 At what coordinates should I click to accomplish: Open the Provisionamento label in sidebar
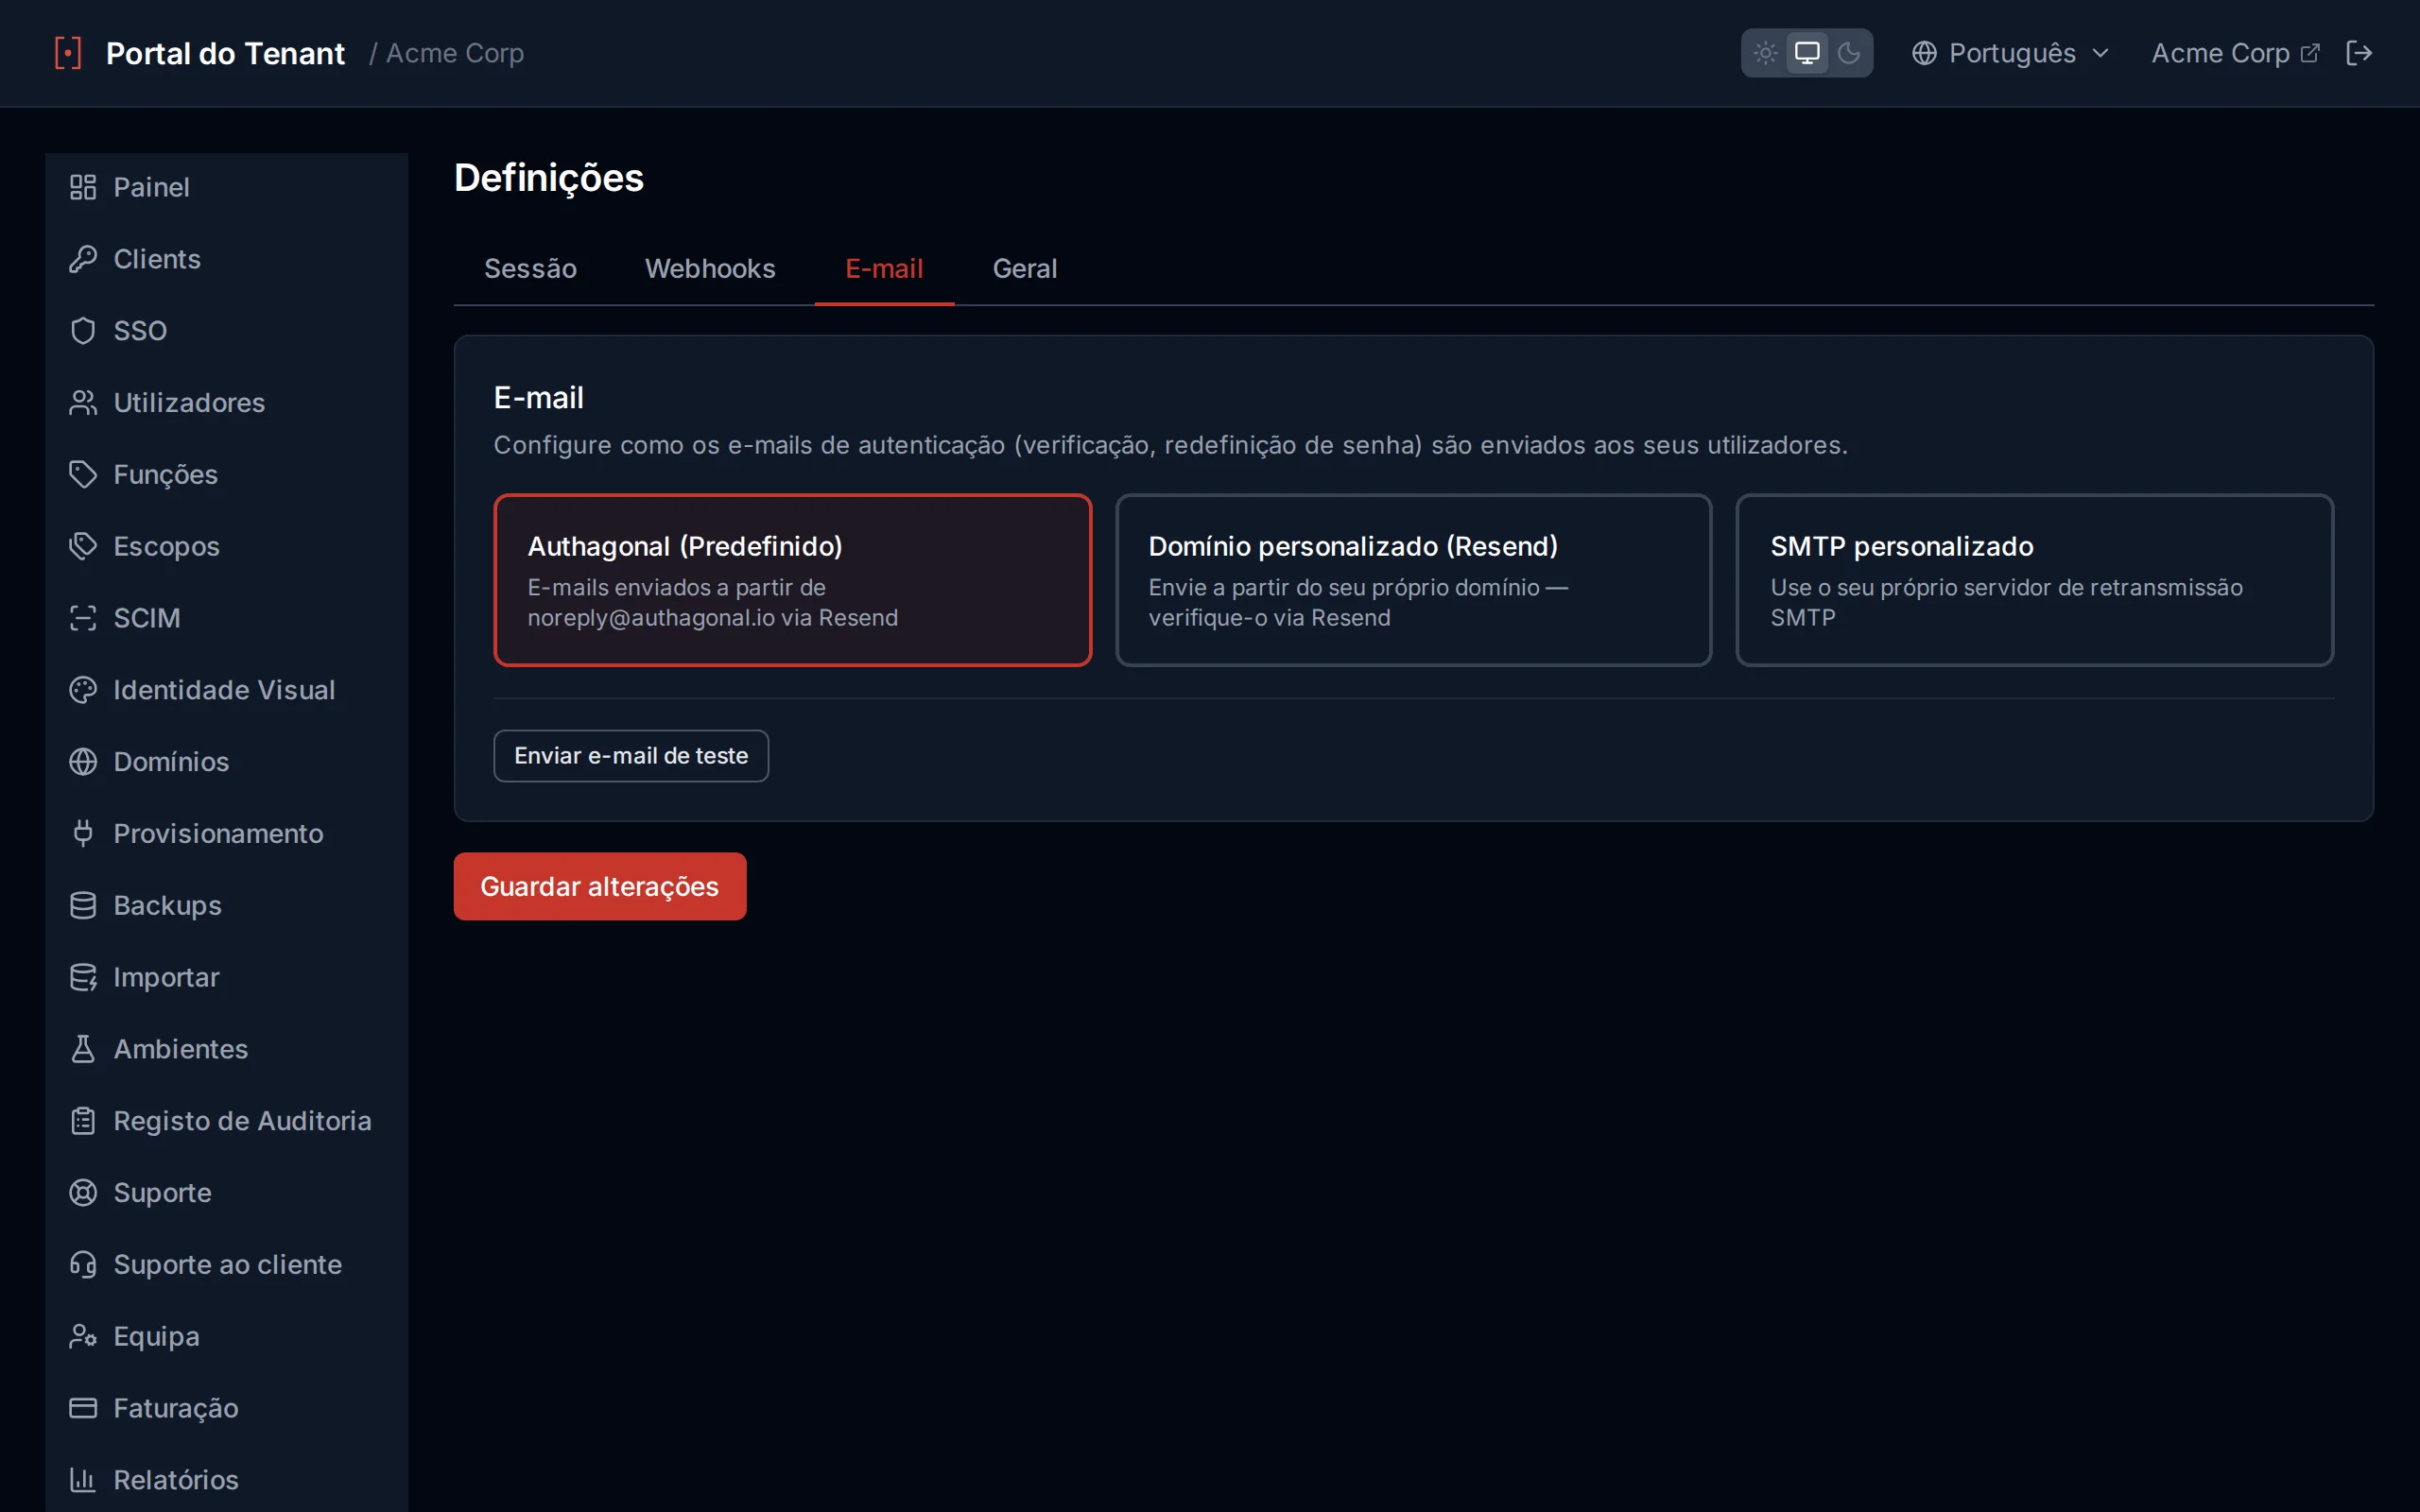[218, 833]
